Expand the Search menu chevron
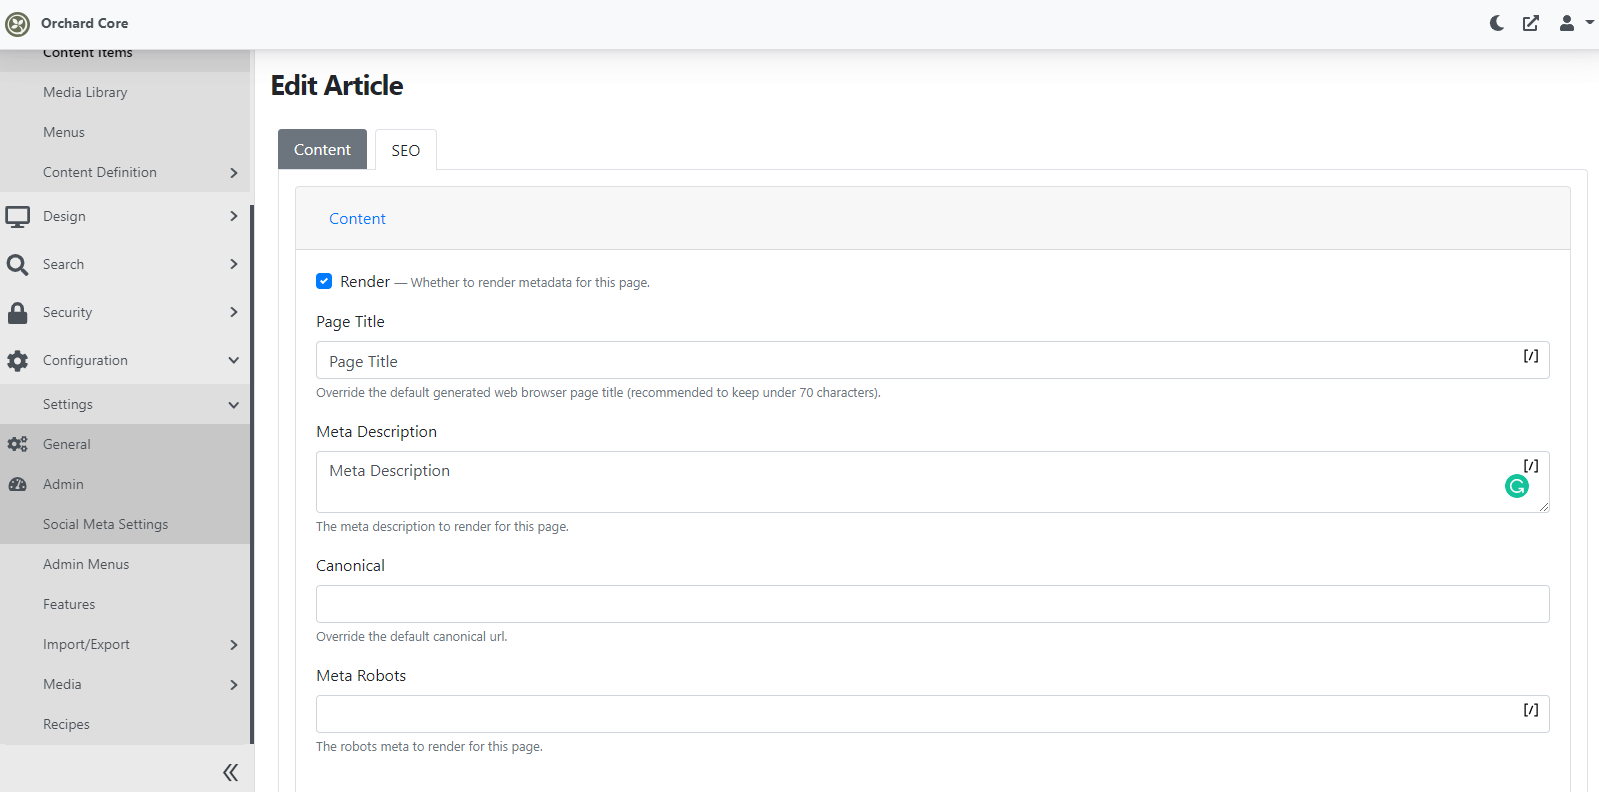 [x=234, y=264]
